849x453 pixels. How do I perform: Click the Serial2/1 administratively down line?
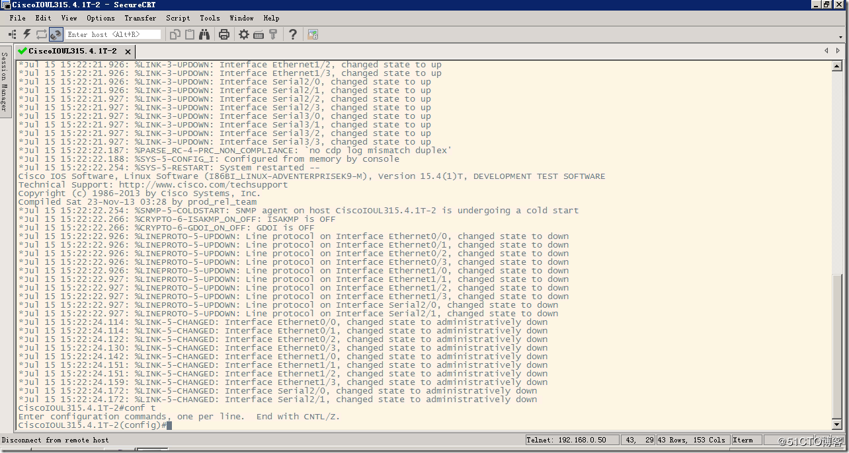(x=278, y=399)
